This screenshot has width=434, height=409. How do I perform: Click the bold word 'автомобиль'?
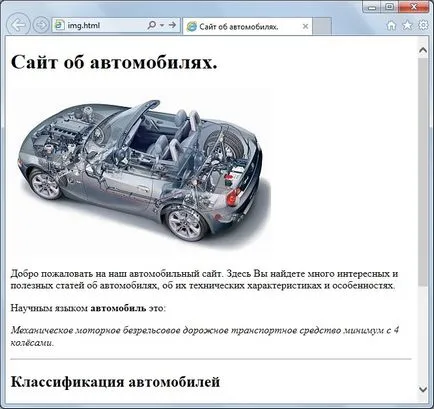(118, 308)
